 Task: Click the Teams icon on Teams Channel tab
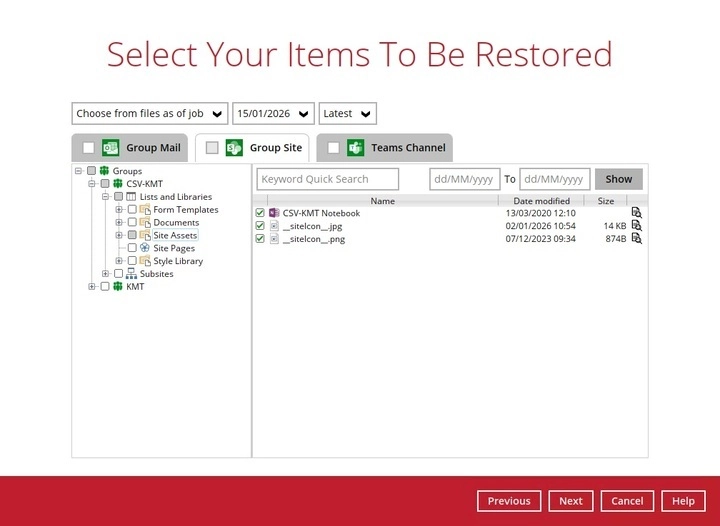(356, 148)
